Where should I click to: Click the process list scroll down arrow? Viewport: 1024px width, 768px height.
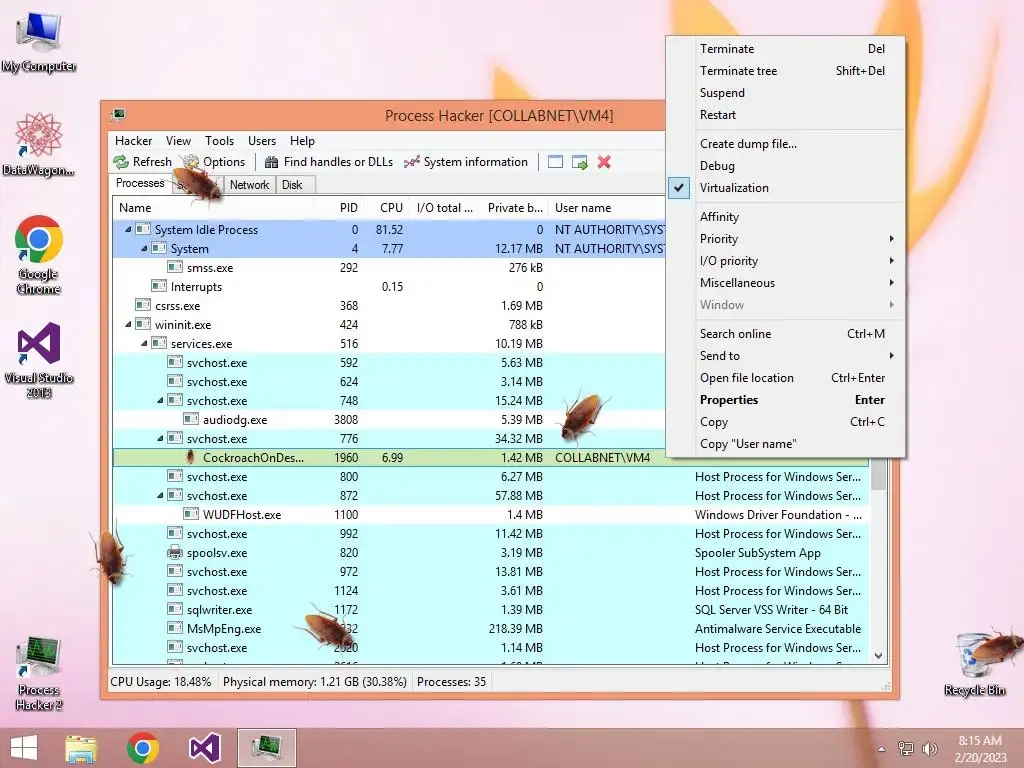(878, 656)
